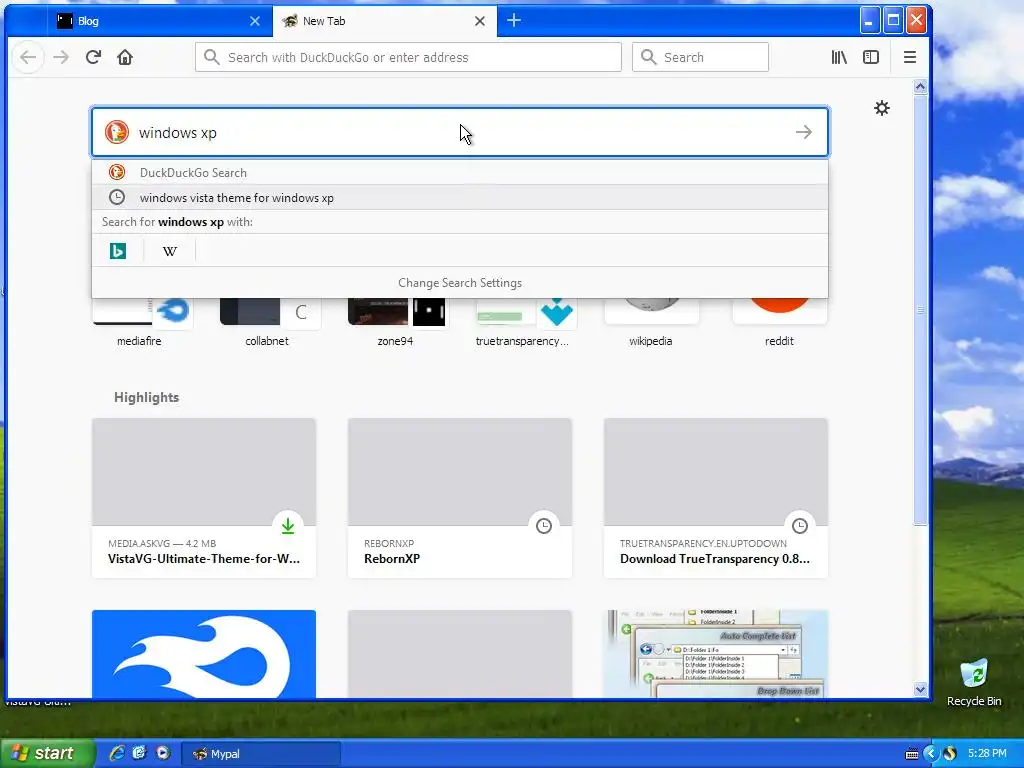Image resolution: width=1024 pixels, height=768 pixels.
Task: Click the Highlights section heading
Action: [146, 397]
